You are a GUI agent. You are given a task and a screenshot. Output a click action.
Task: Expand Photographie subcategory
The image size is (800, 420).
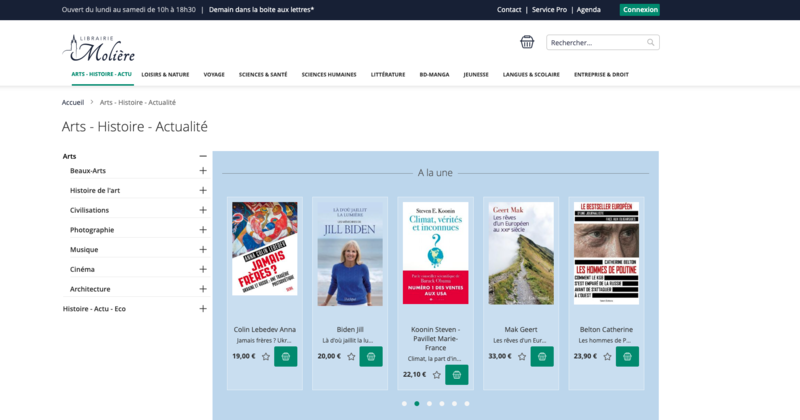203,230
